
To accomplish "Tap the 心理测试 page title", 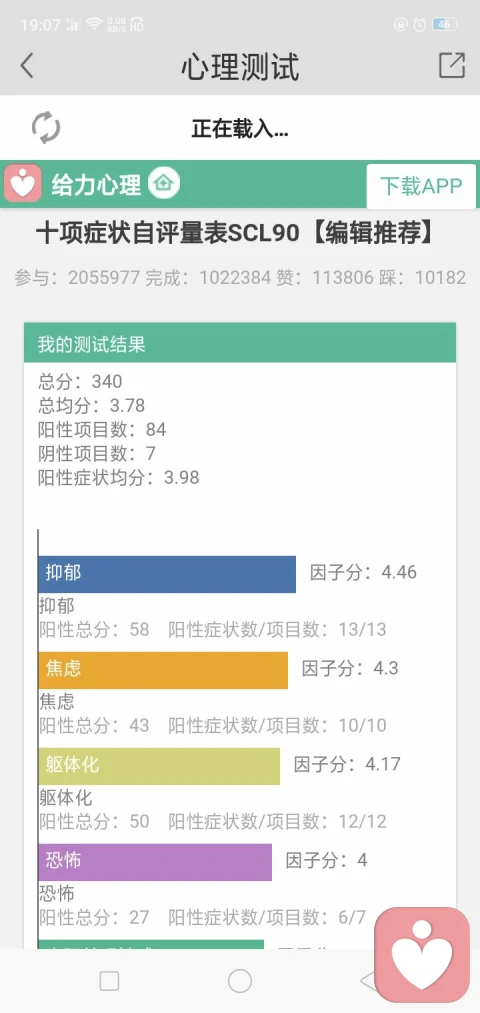I will tap(240, 67).
